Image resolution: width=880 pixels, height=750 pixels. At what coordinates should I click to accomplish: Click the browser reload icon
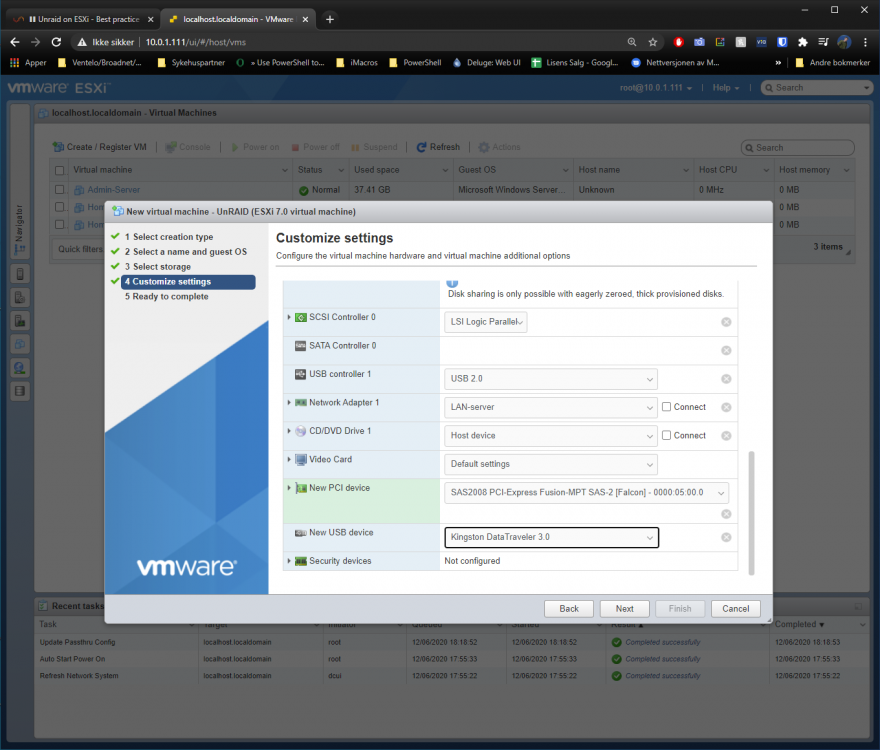(x=56, y=42)
